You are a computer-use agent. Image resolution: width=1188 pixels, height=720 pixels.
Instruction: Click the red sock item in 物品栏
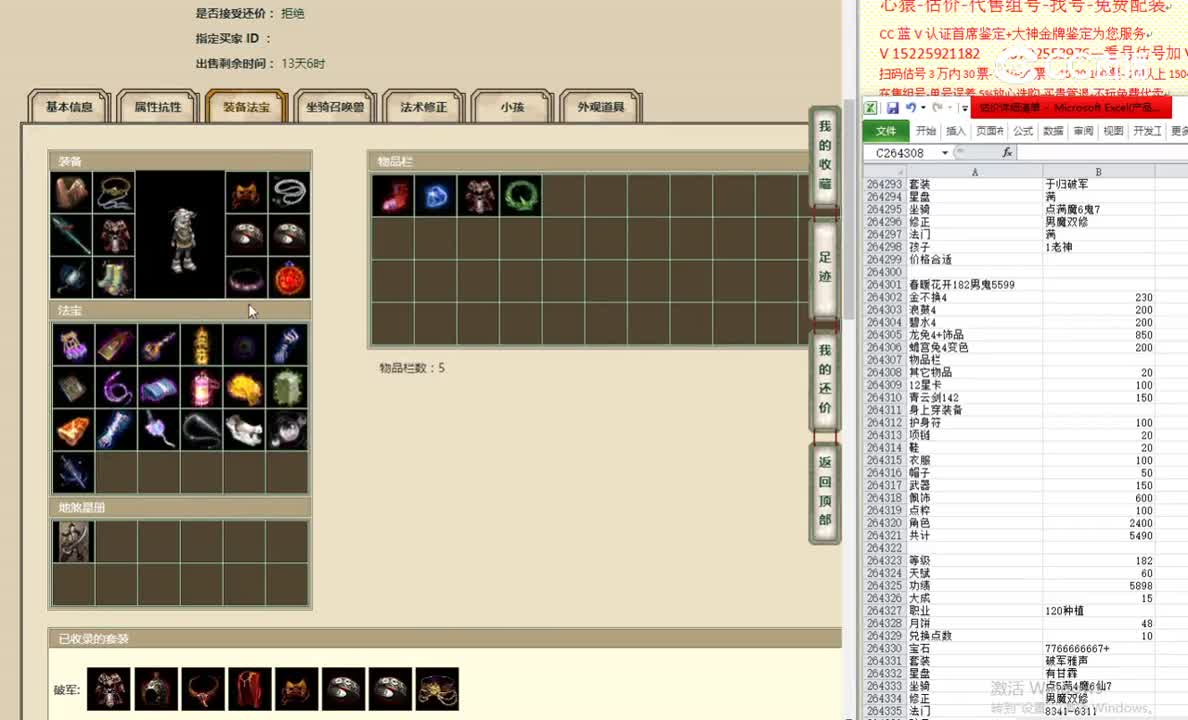(392, 196)
